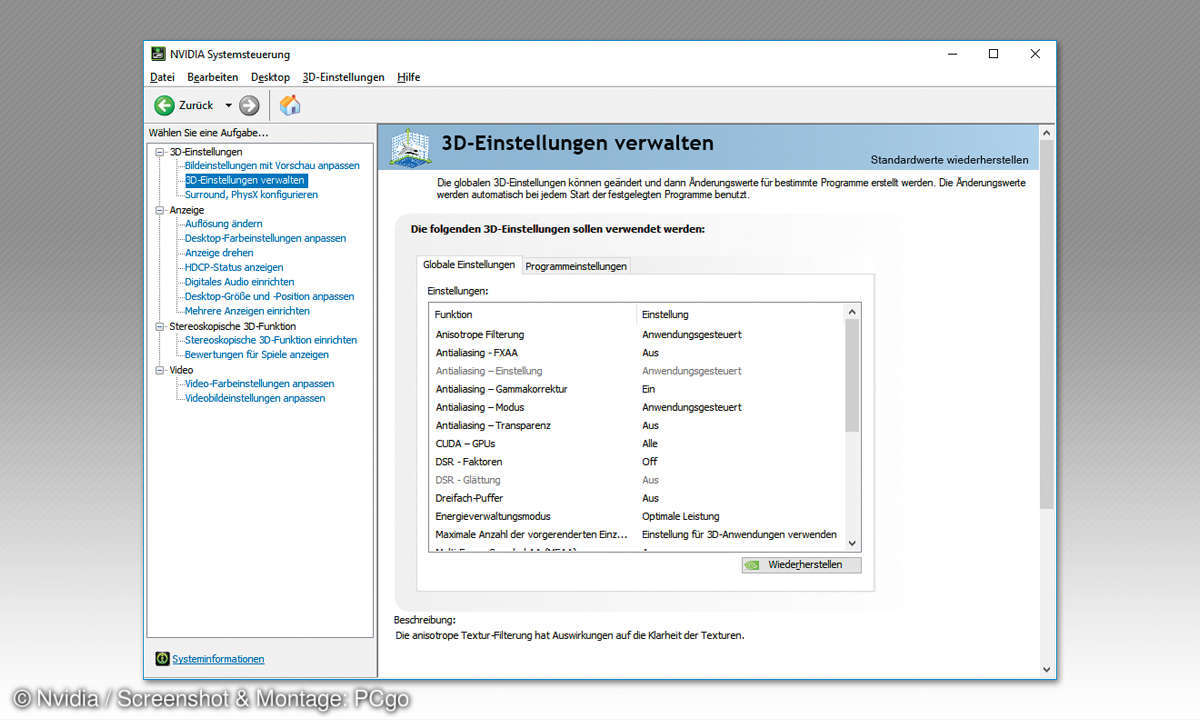Open Mehrere Anzeigen einrichten
This screenshot has height=720, width=1200.
coord(245,311)
